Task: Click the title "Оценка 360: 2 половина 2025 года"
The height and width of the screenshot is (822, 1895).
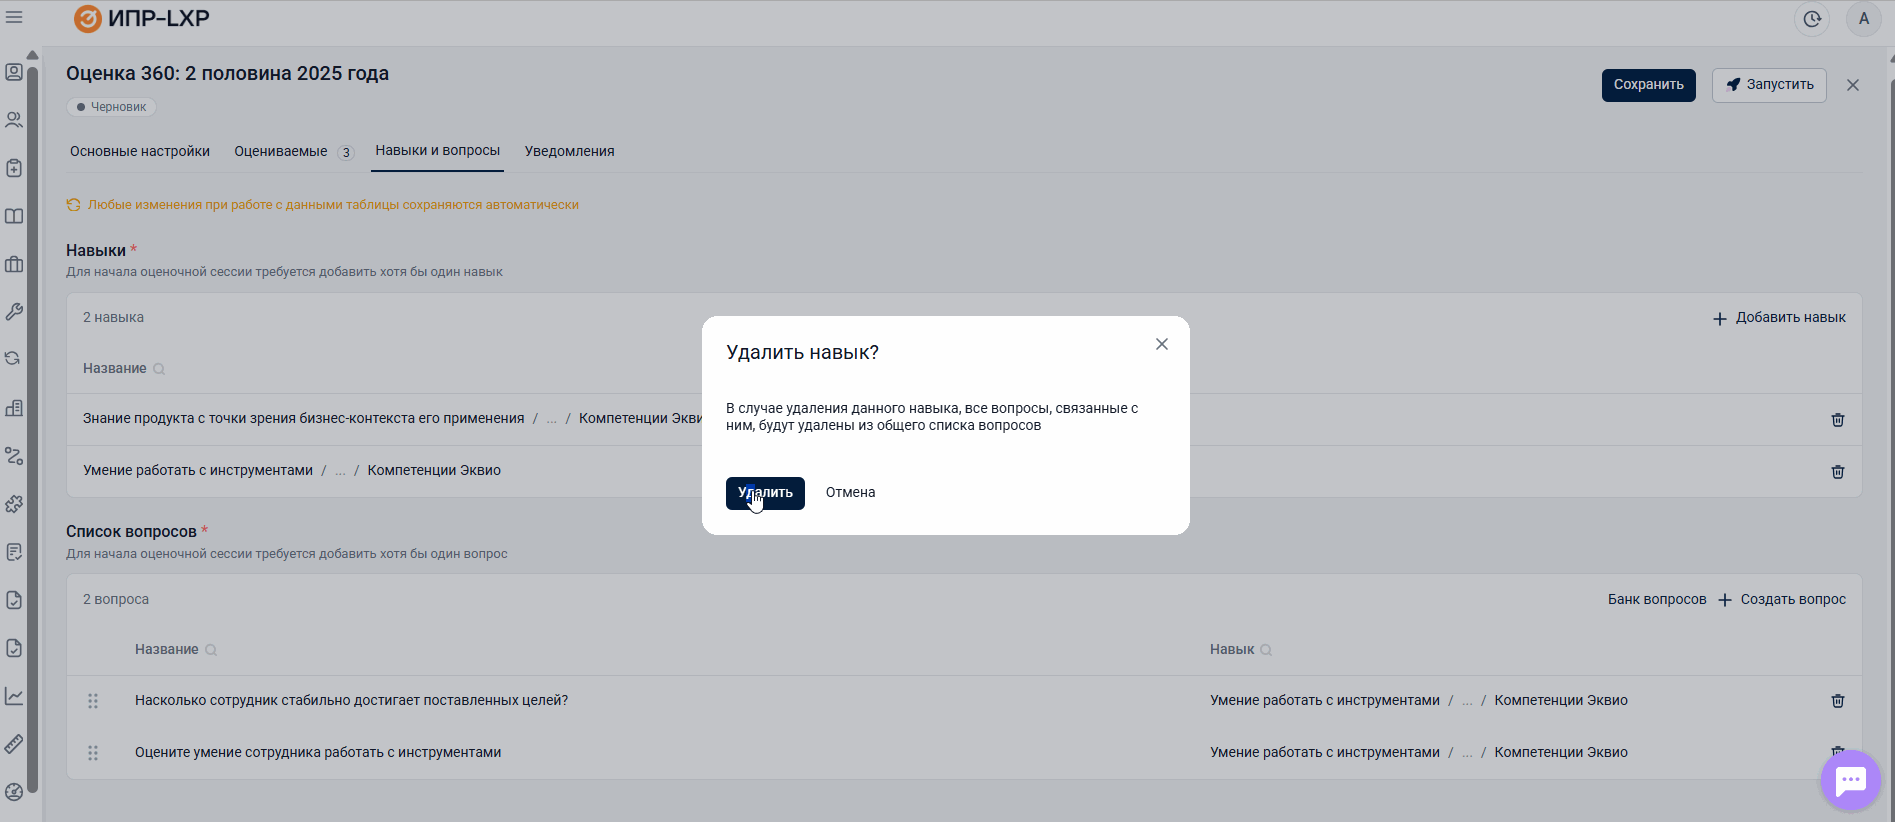Action: click(228, 73)
